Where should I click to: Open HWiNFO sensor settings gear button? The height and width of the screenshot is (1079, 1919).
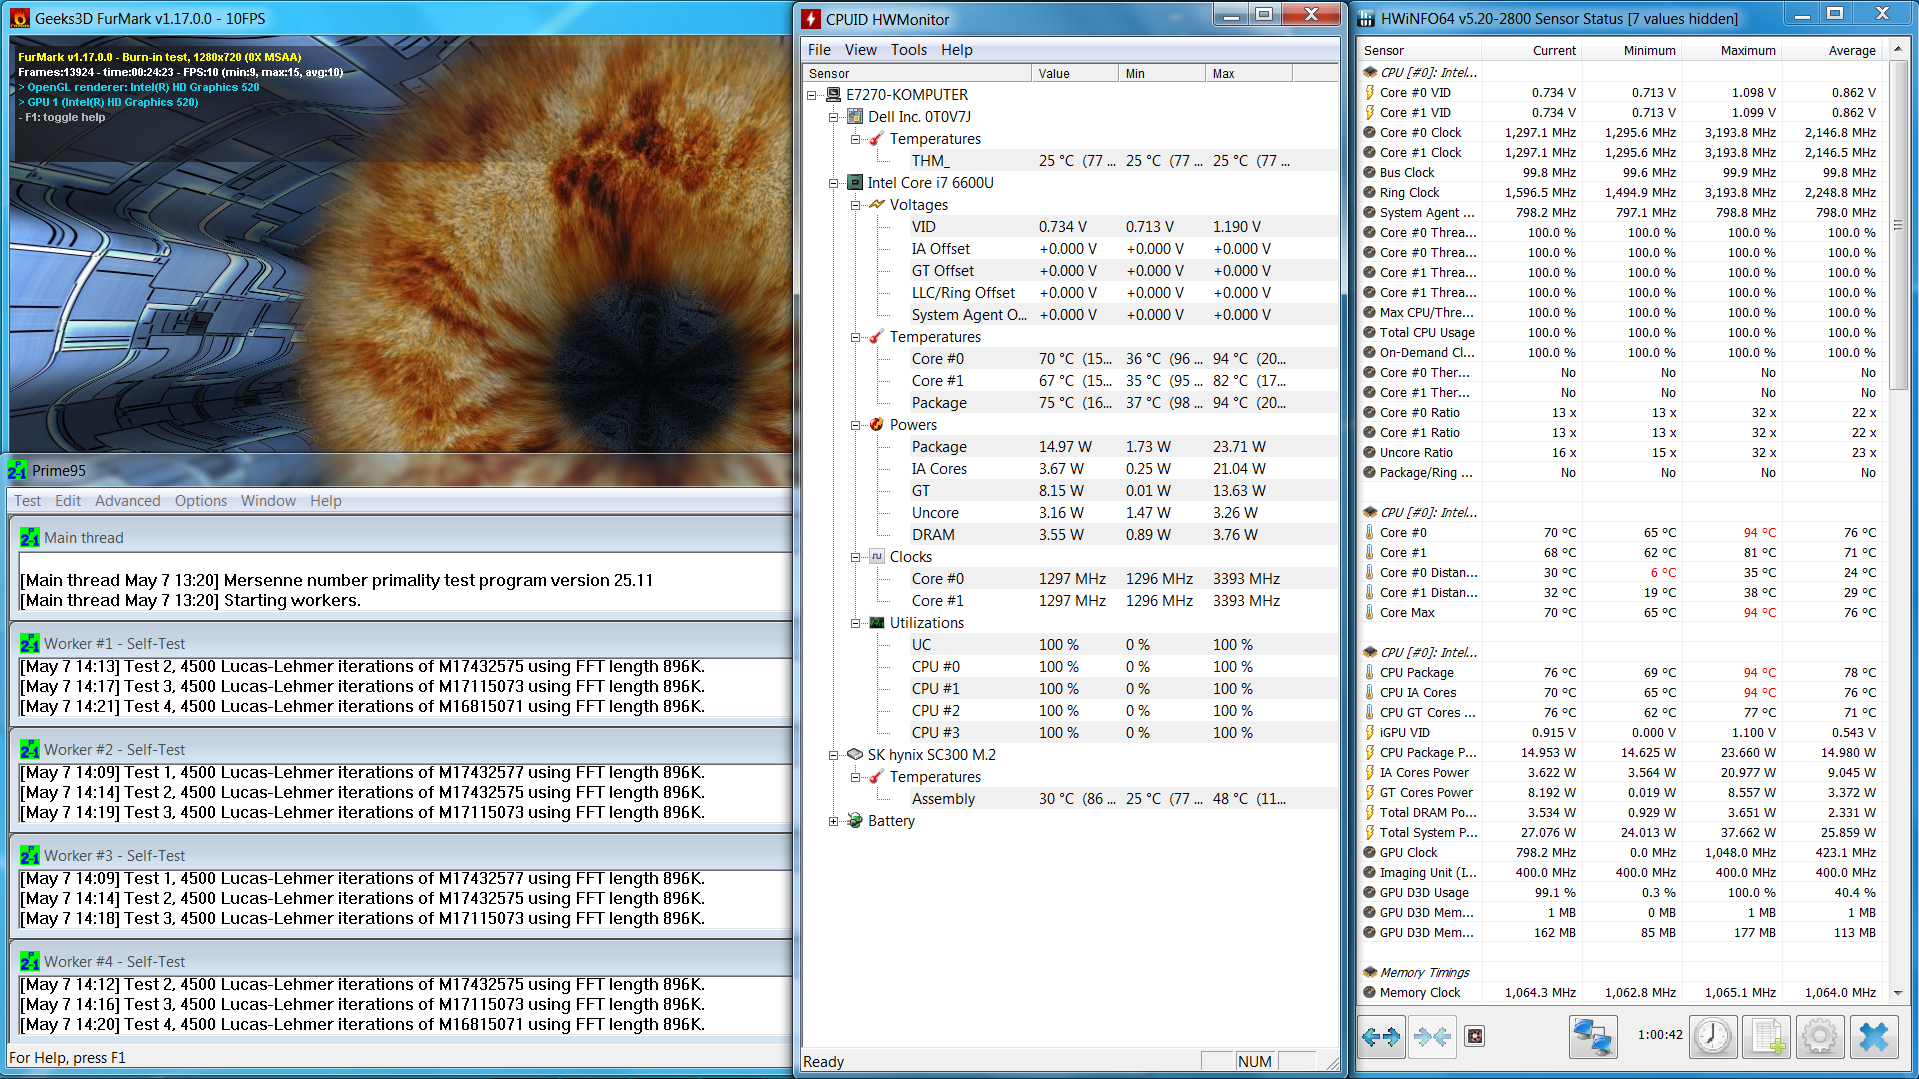(1819, 1036)
